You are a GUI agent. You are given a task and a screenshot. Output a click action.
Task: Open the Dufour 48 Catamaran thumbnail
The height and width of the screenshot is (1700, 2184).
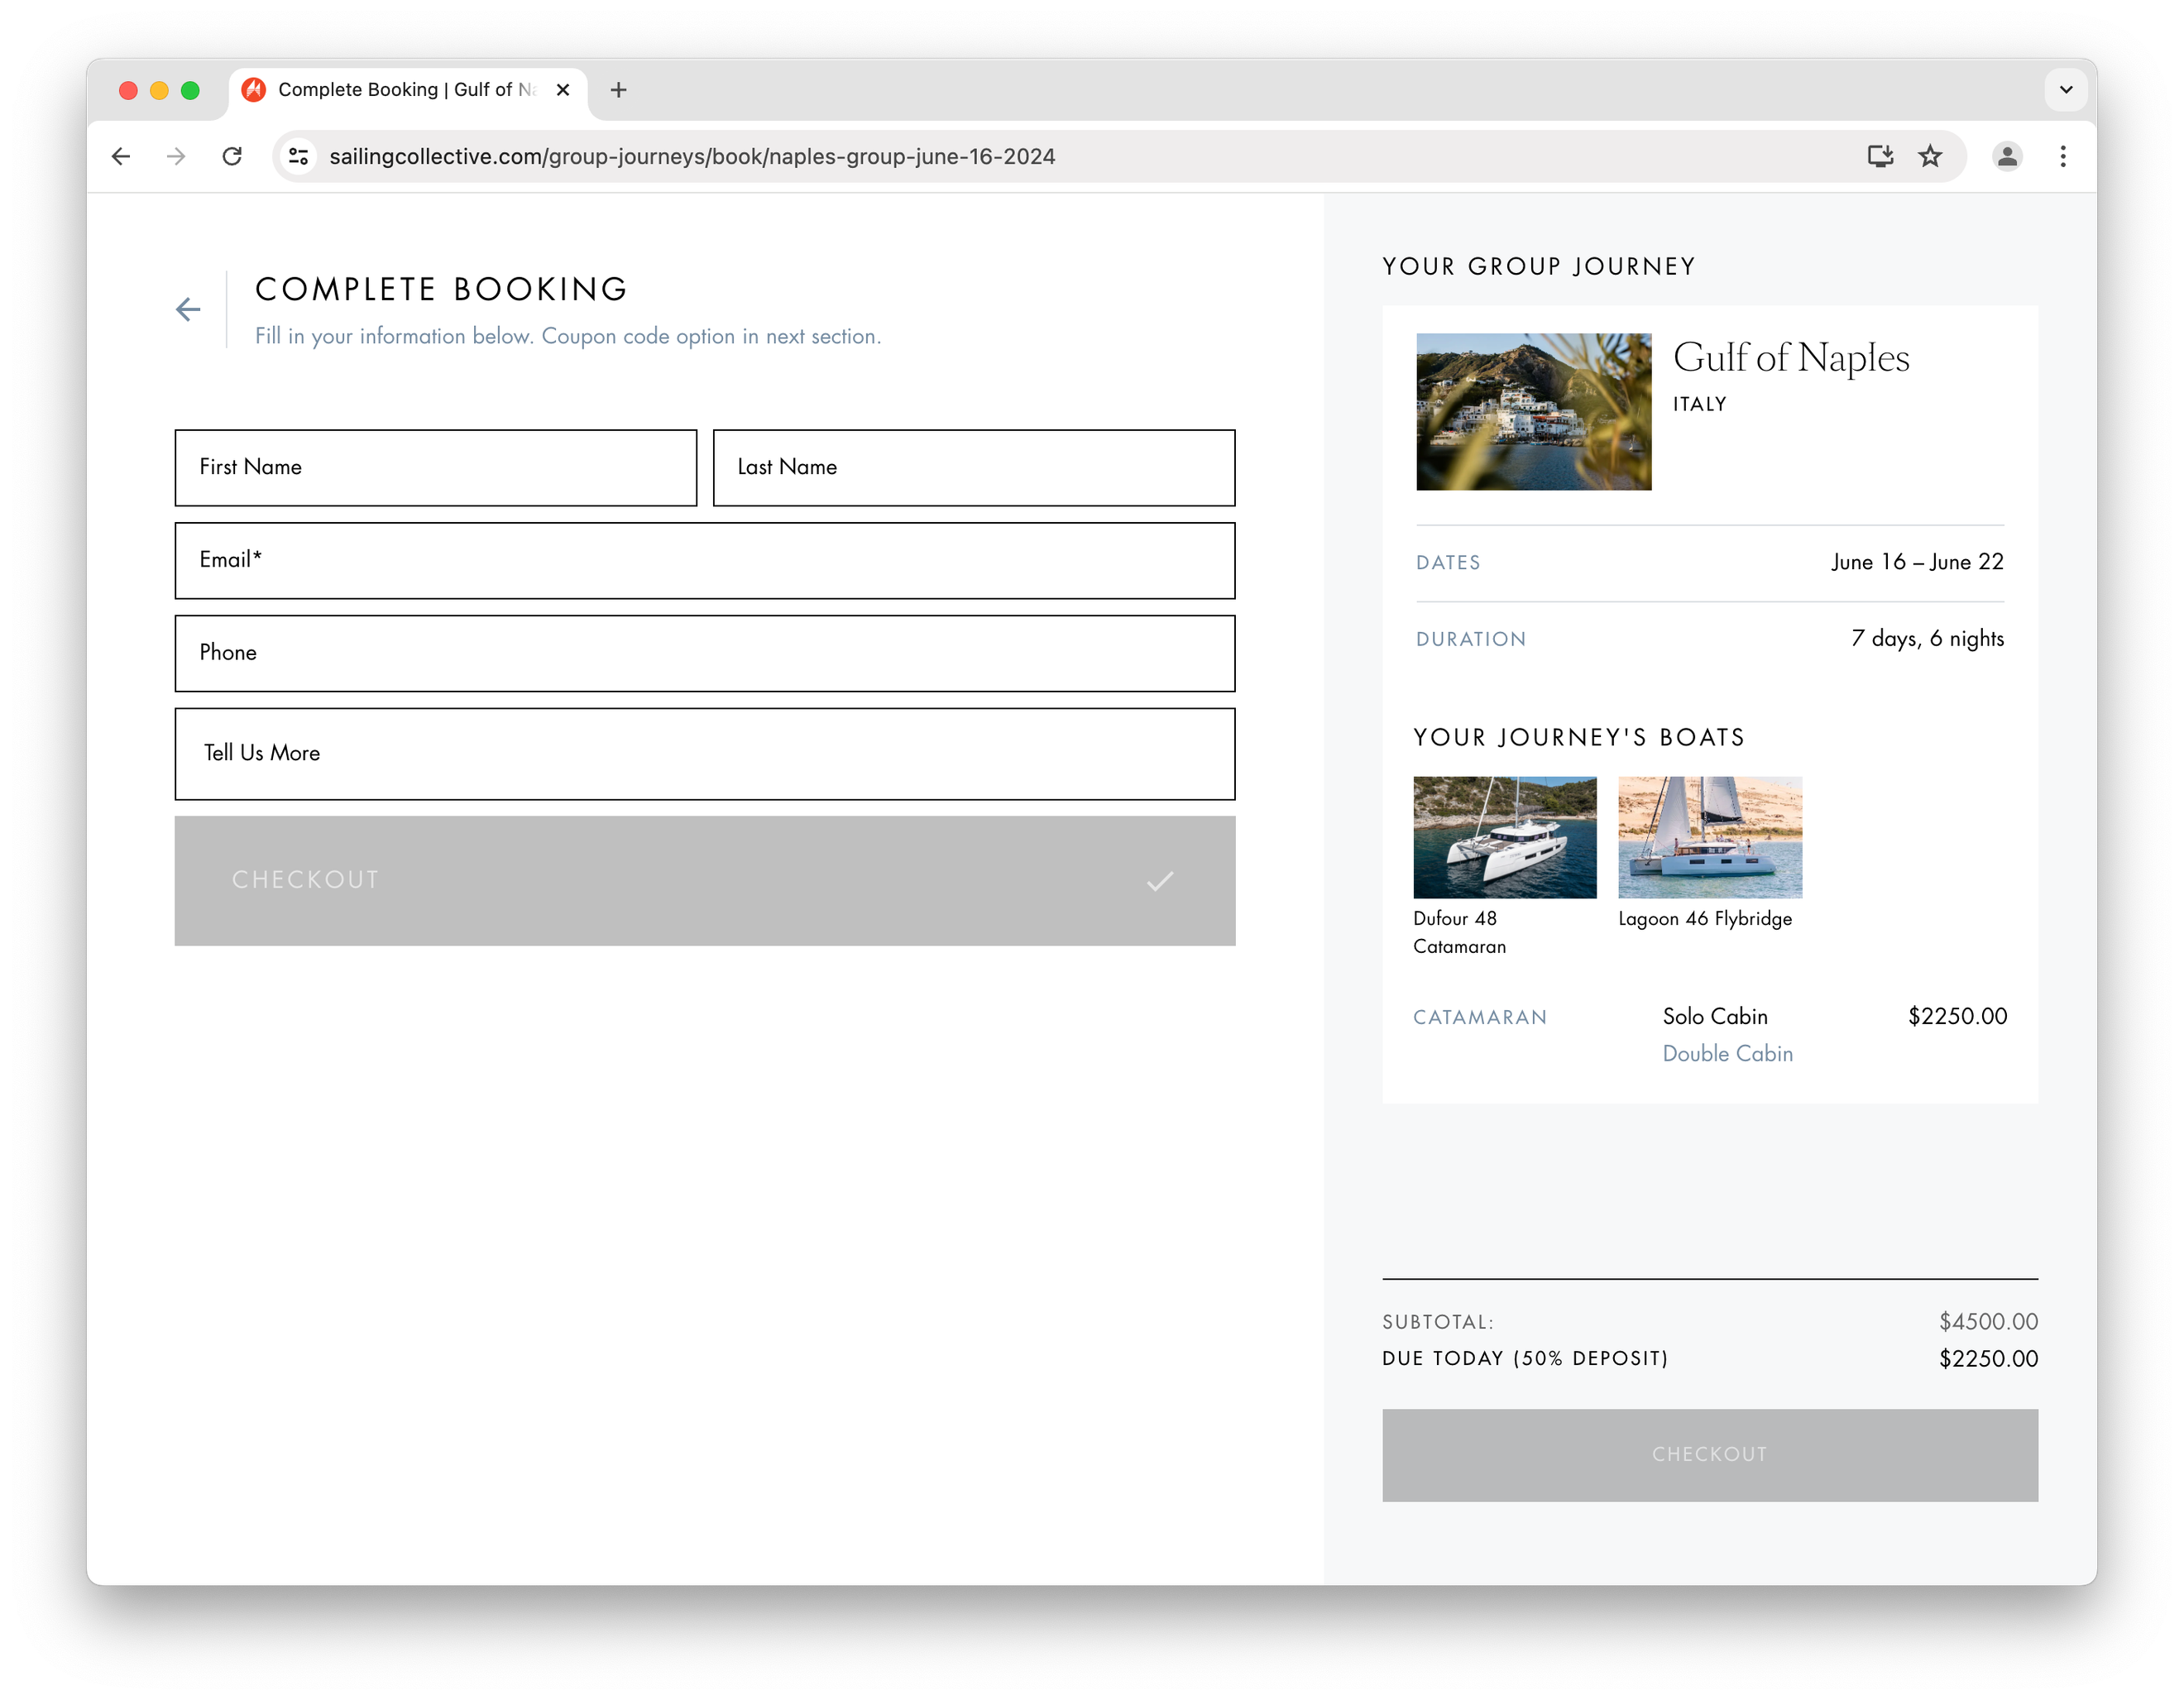pos(1504,837)
